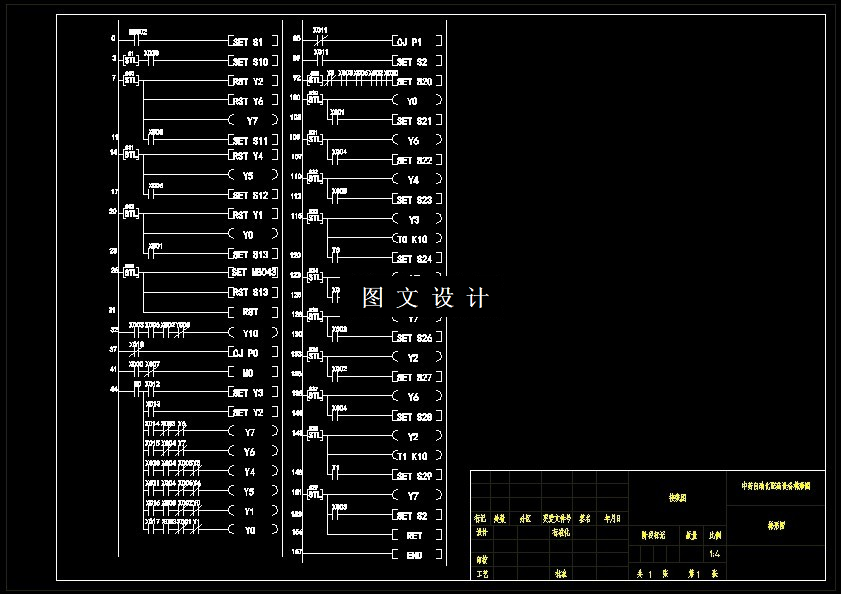This screenshot has height=594, width=841.
Task: Select the SET S27 instruction
Action: pyautogui.click(x=417, y=377)
